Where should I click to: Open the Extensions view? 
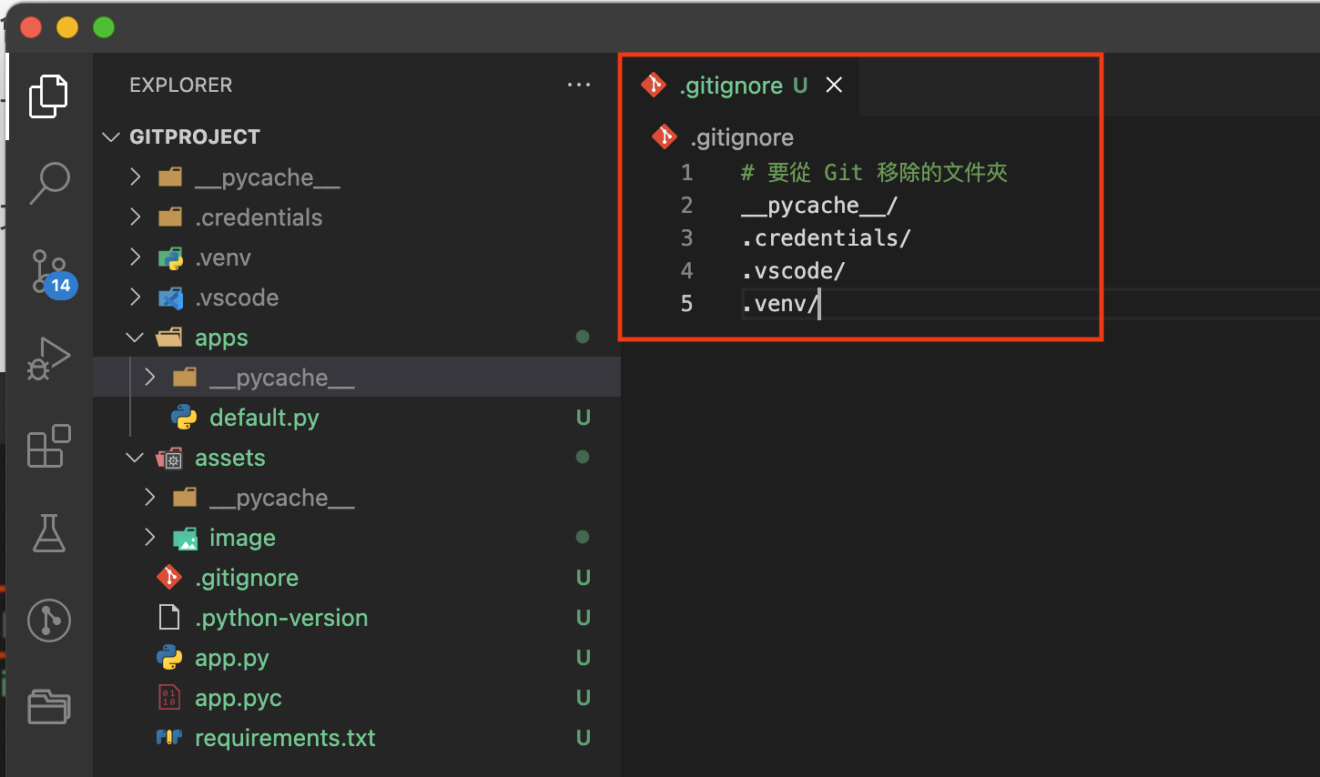point(49,446)
